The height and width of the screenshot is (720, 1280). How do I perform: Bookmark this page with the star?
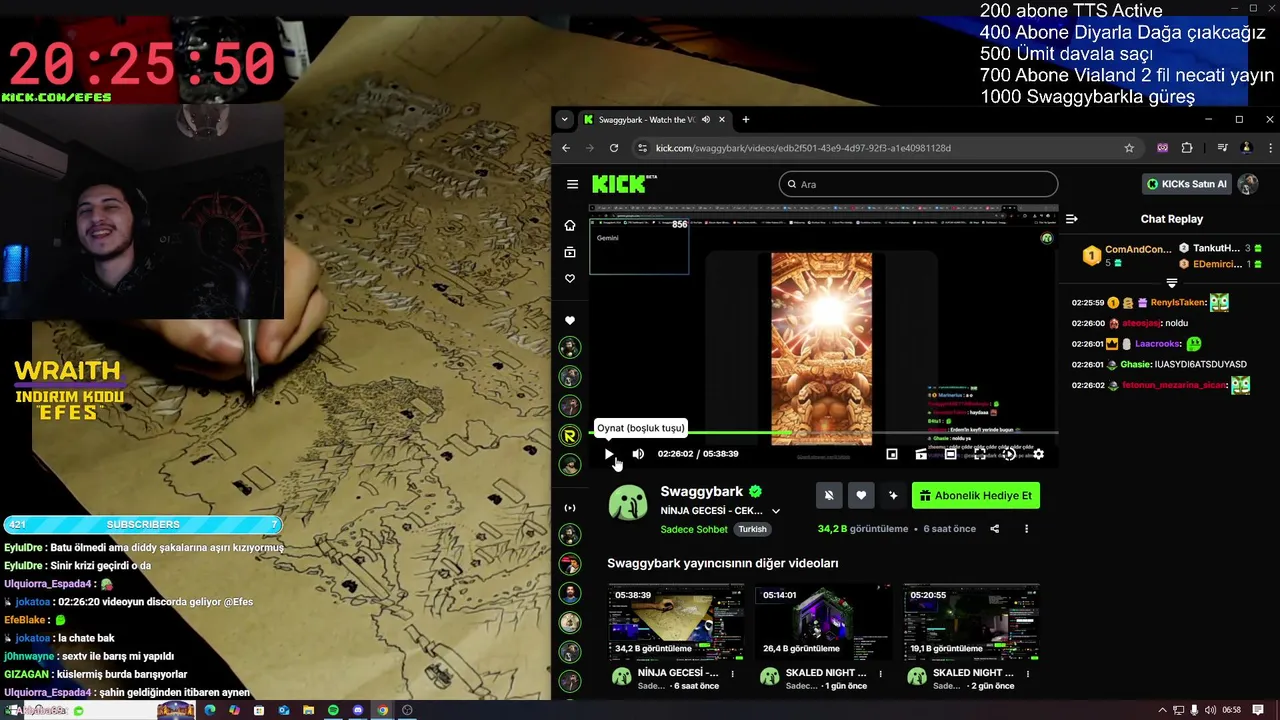click(1129, 148)
